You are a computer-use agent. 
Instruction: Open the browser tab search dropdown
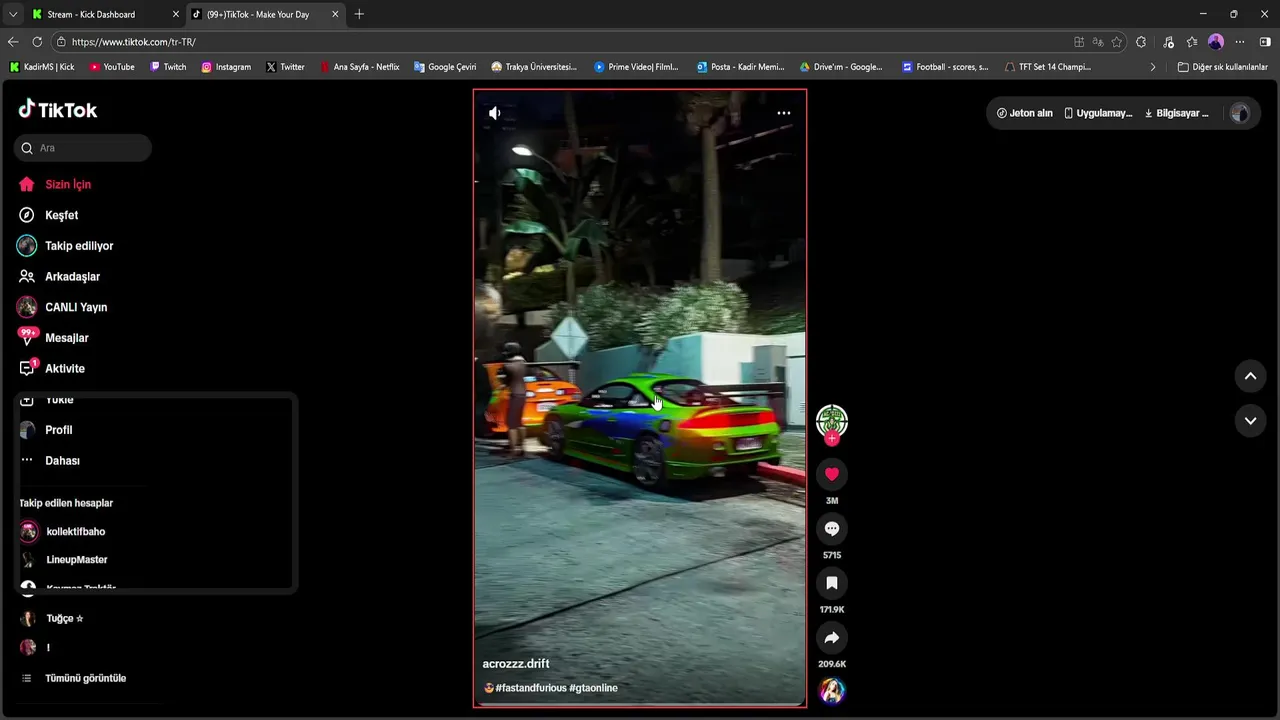pyautogui.click(x=13, y=14)
